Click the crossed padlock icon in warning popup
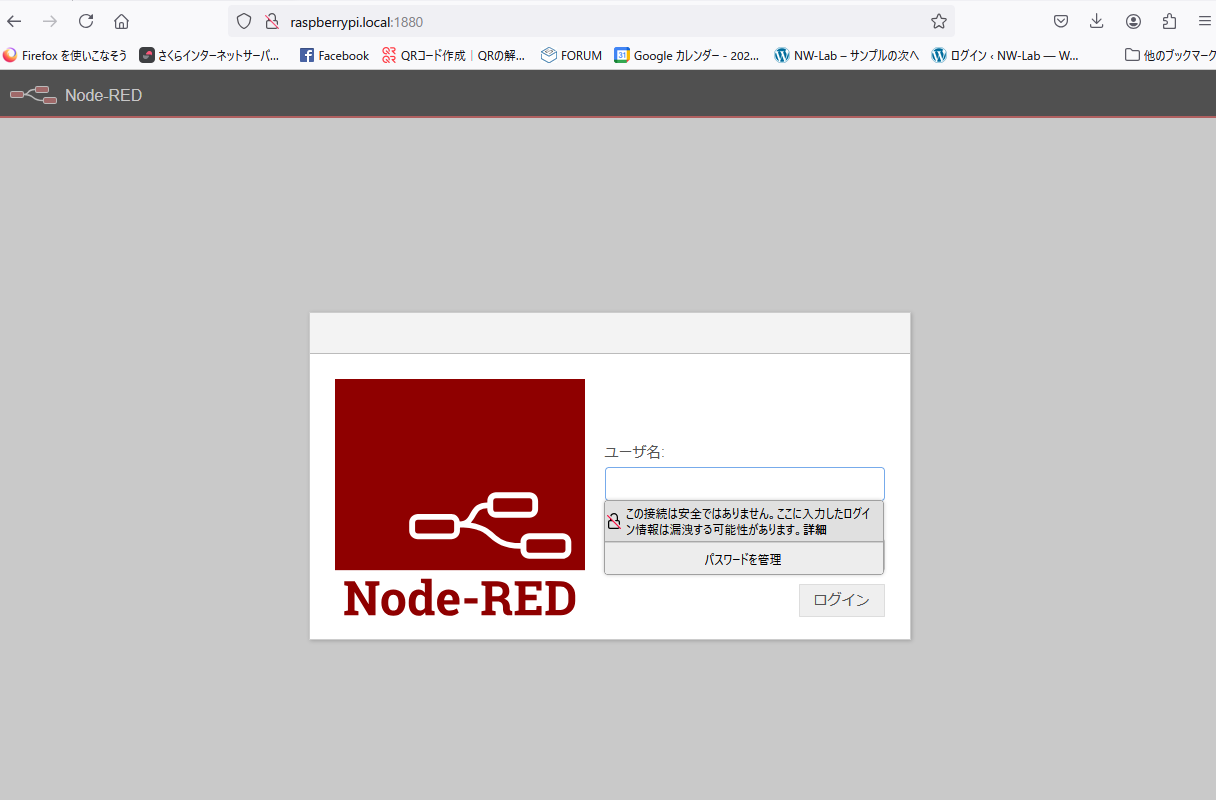Image resolution: width=1216 pixels, height=800 pixels. point(614,521)
